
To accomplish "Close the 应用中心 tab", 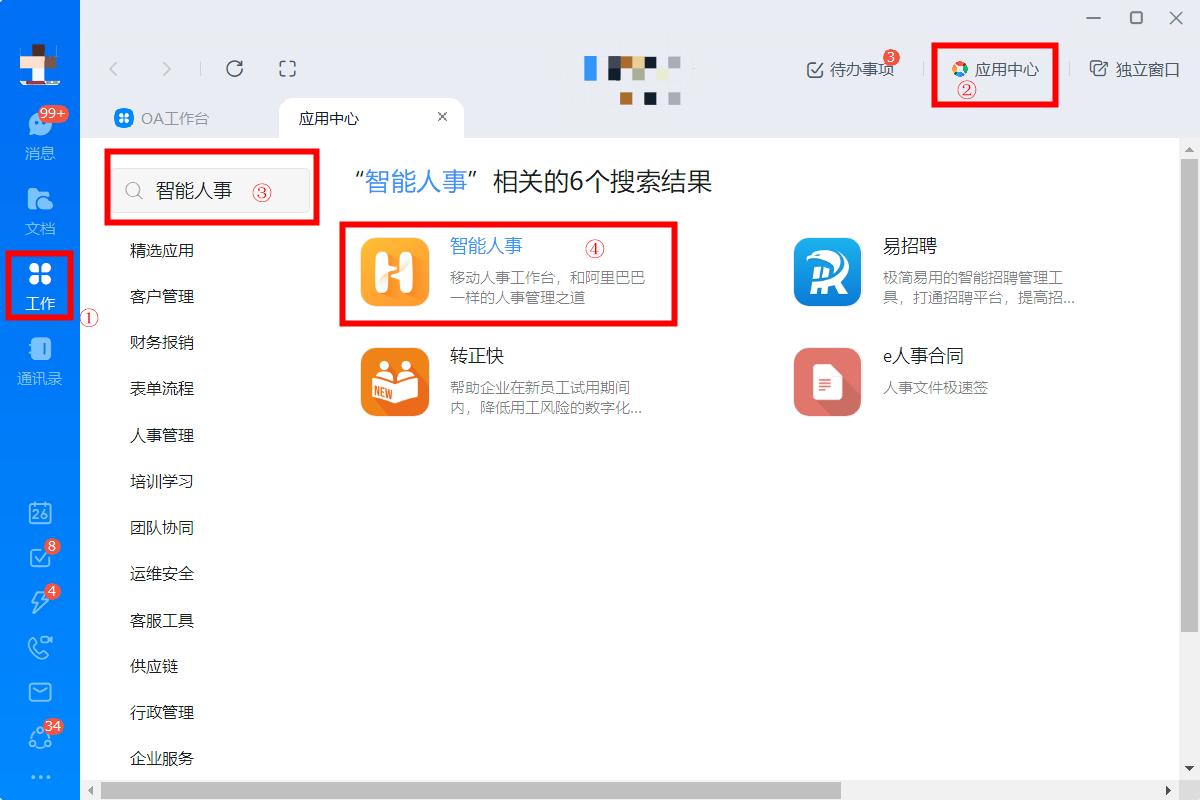I will point(442,117).
